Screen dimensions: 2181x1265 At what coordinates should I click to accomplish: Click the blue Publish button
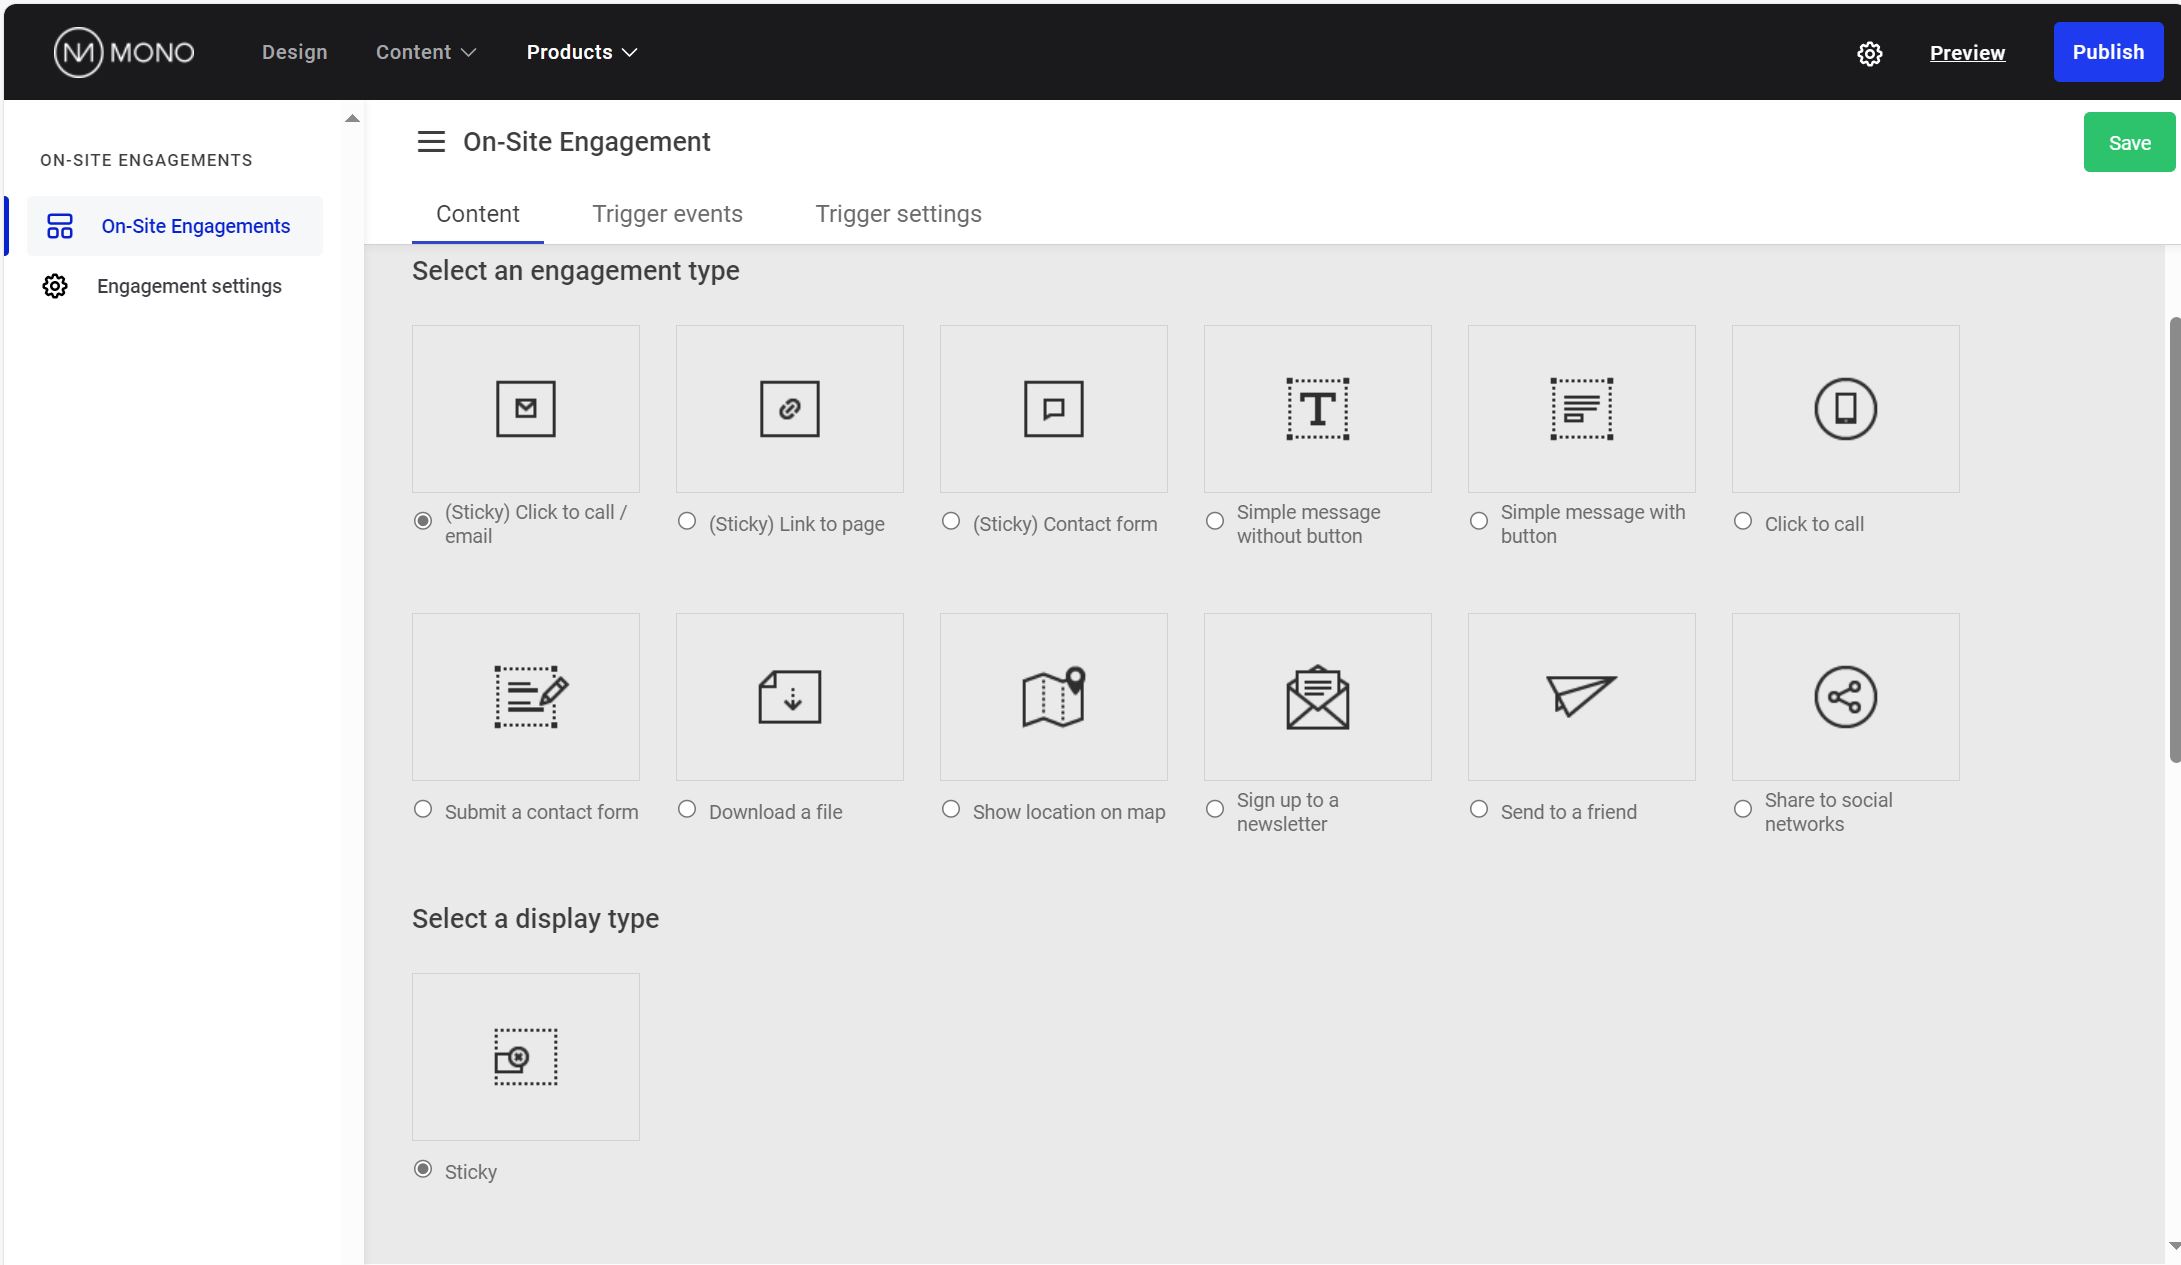pos(2108,52)
